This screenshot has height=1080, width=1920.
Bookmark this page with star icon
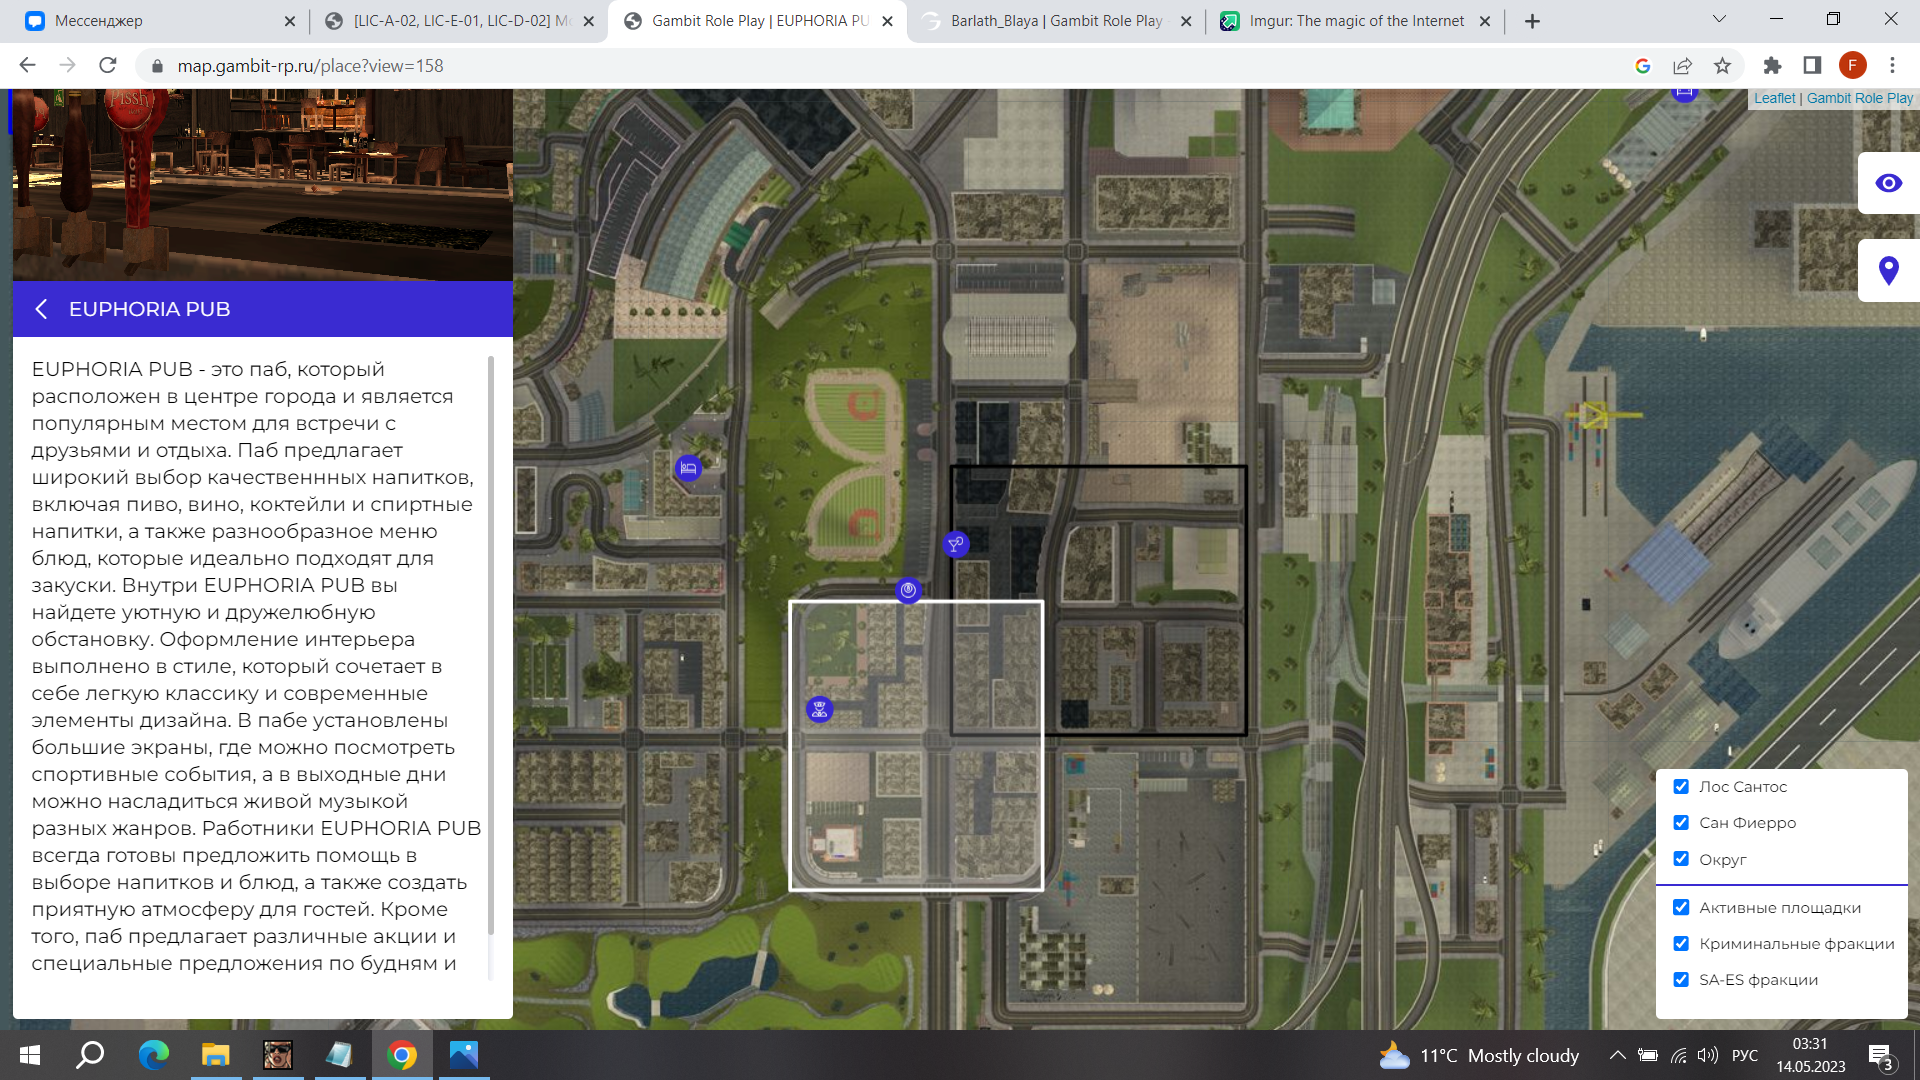pos(1722,66)
